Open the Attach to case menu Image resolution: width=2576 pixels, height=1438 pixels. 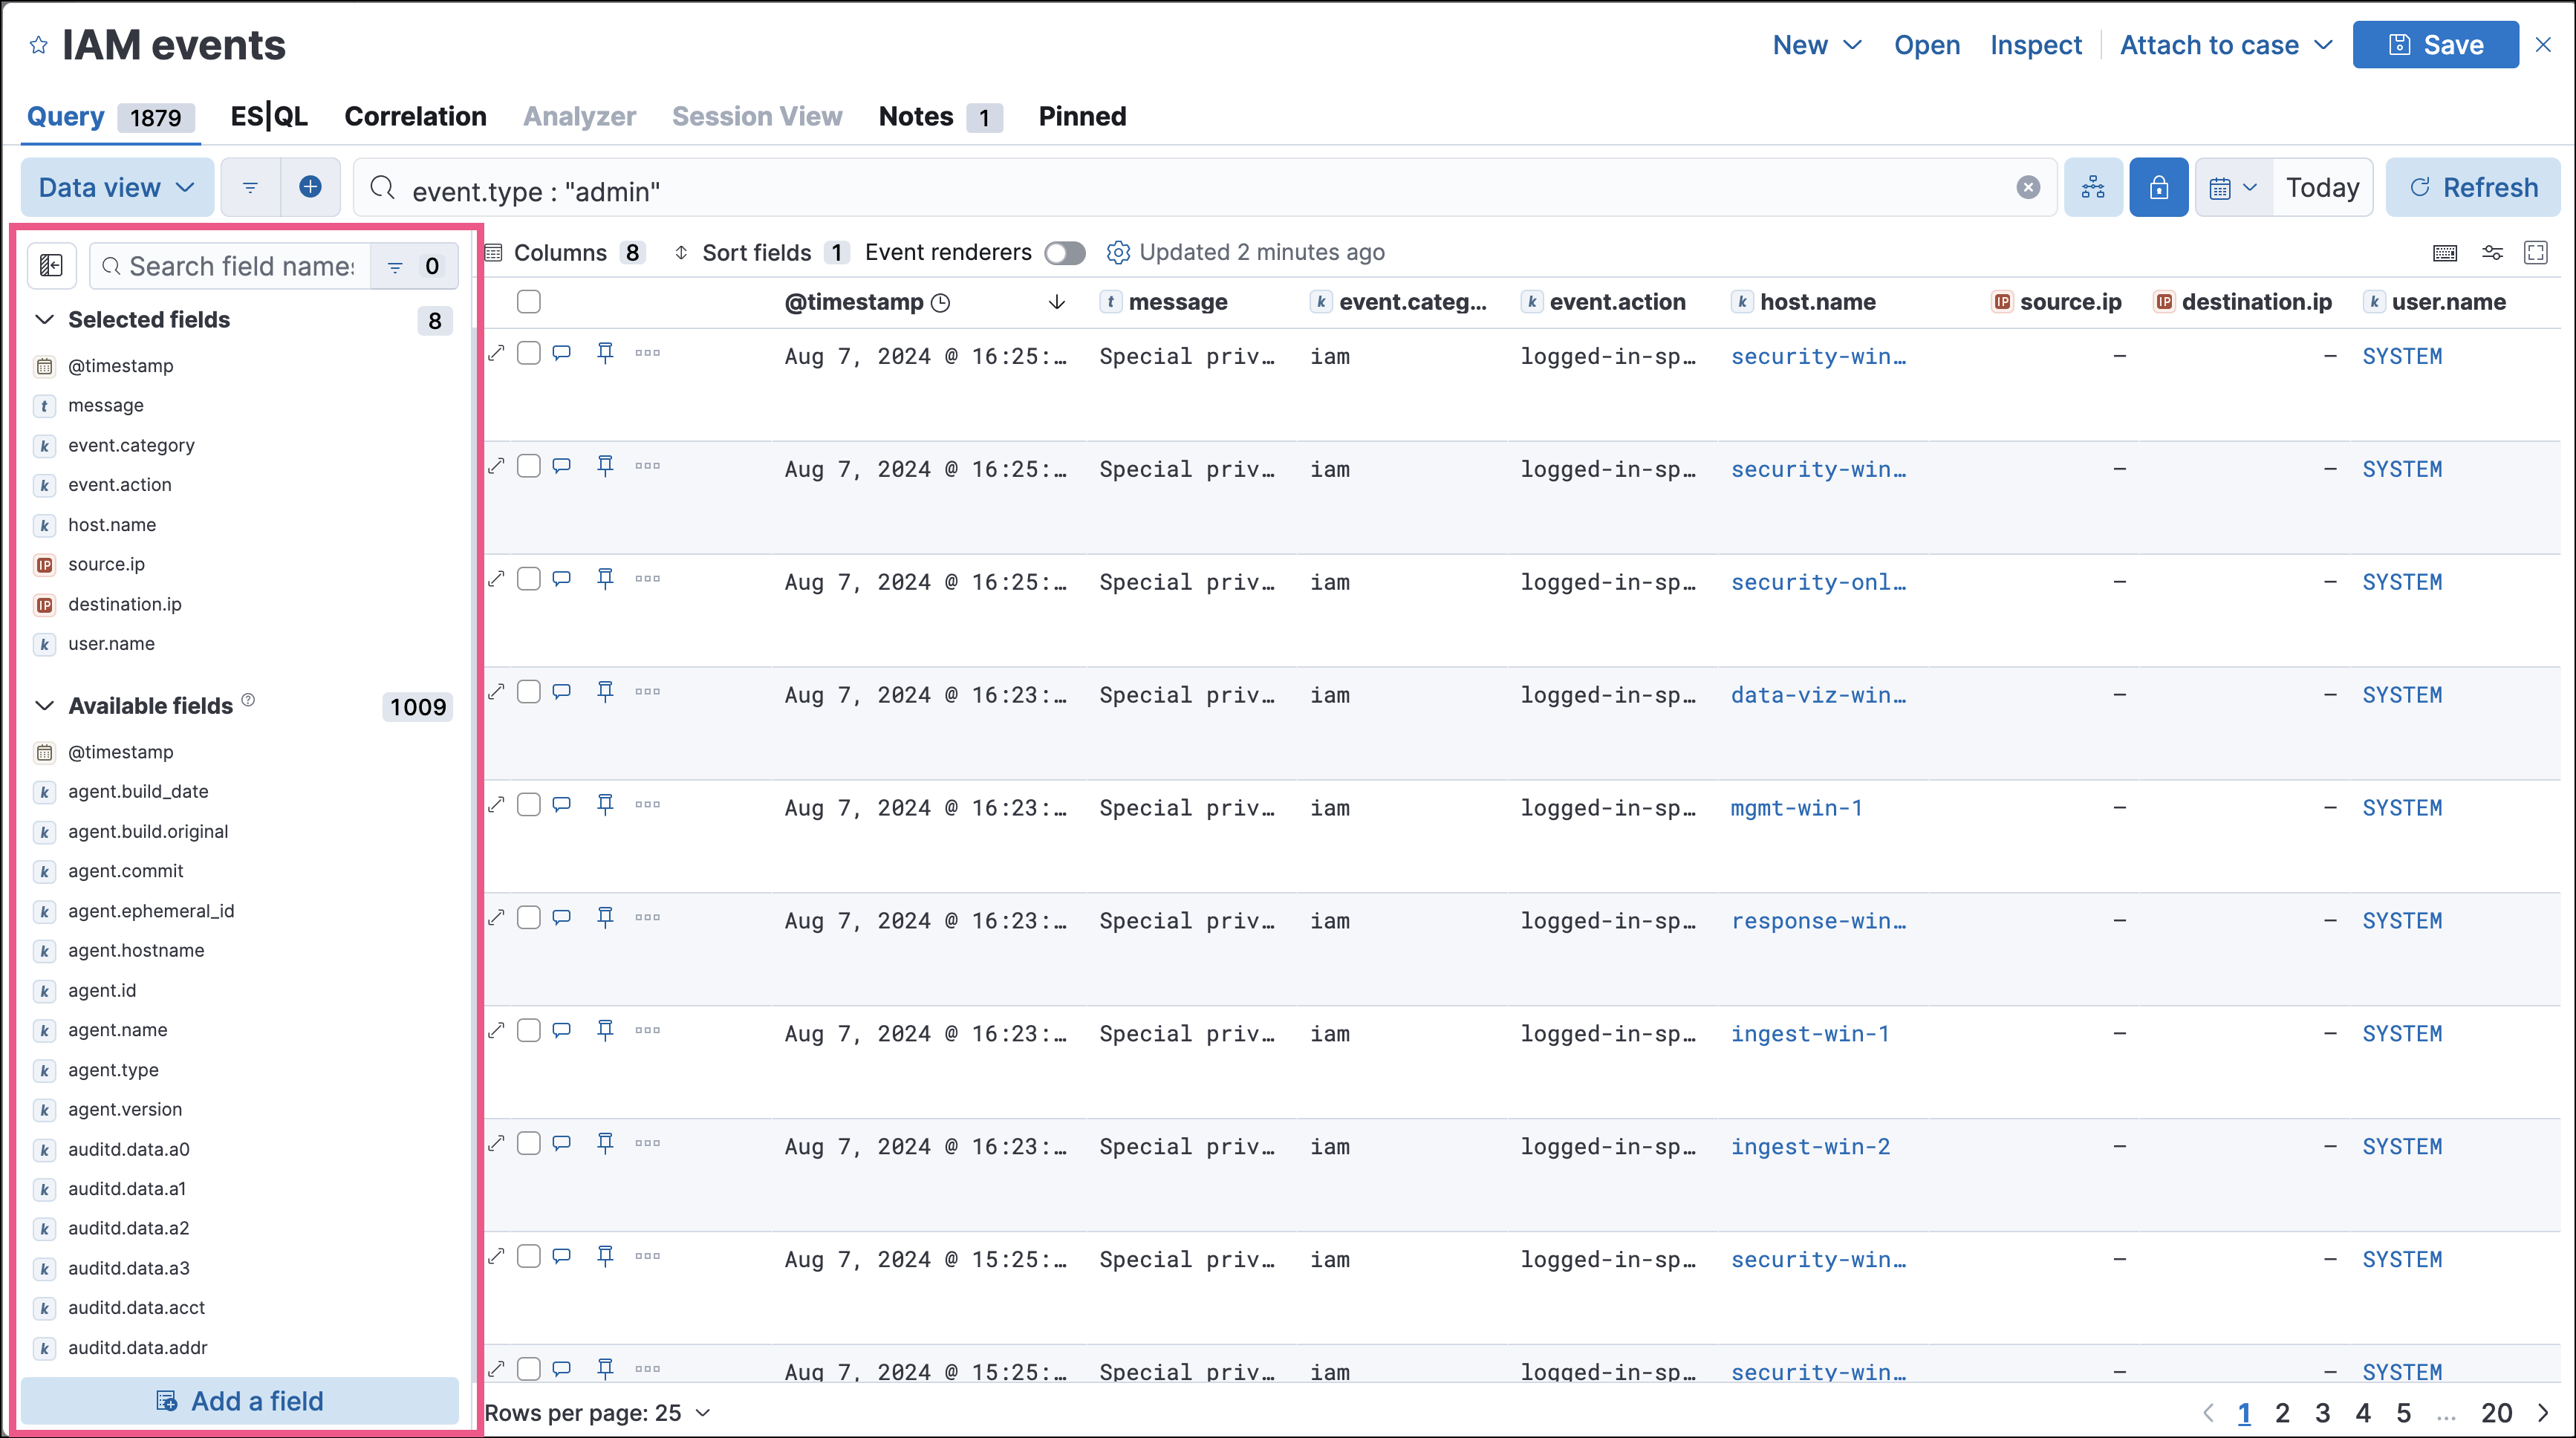click(x=2224, y=44)
